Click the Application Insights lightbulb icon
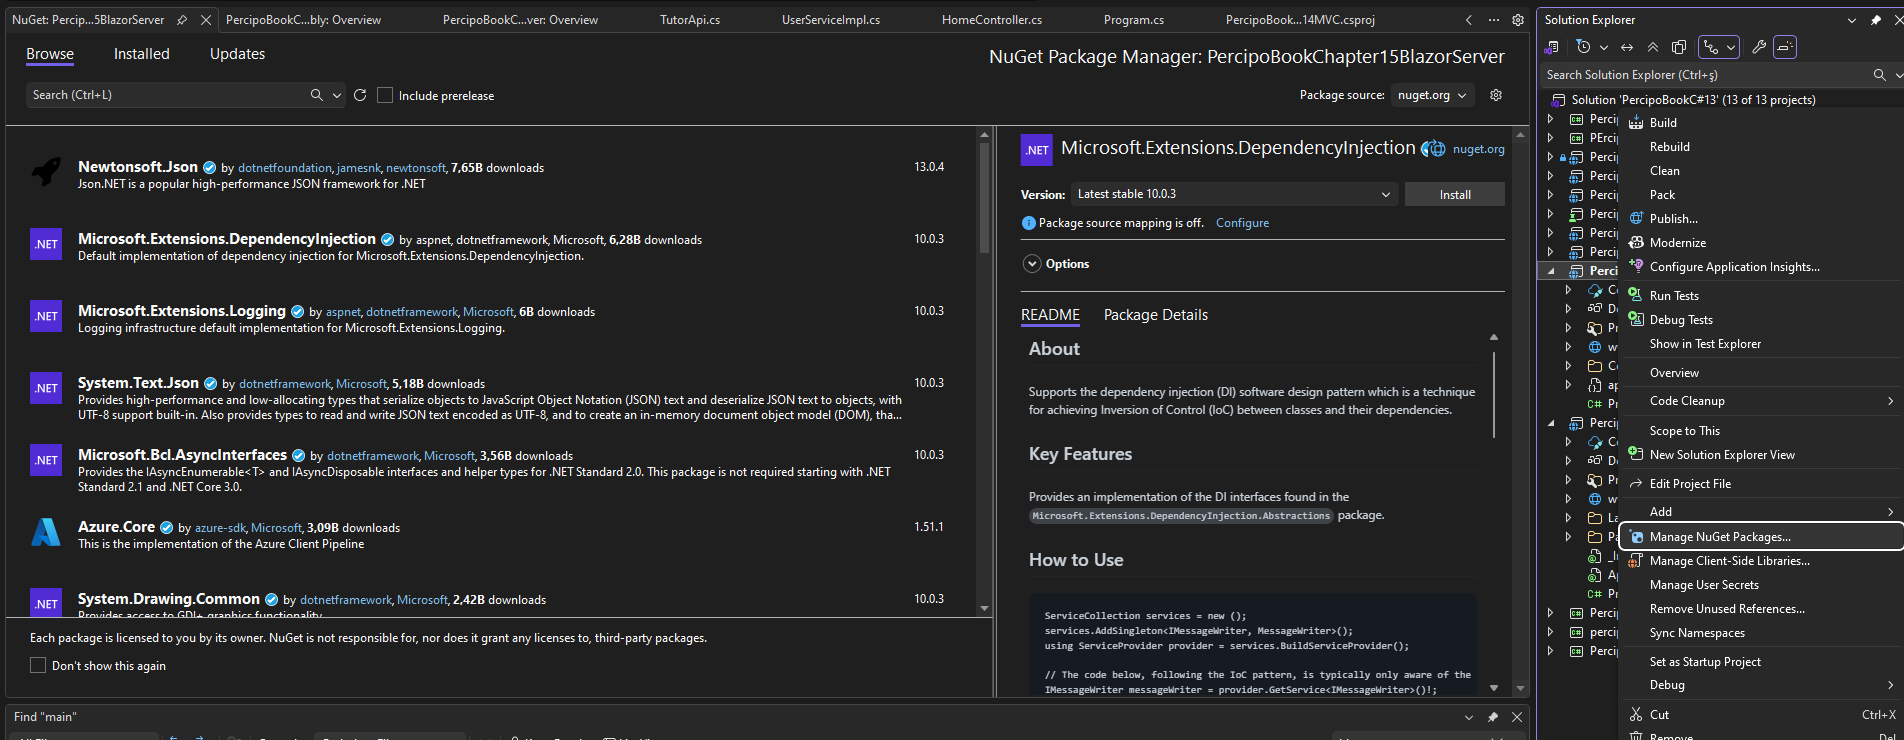The width and height of the screenshot is (1904, 740). 1636,266
